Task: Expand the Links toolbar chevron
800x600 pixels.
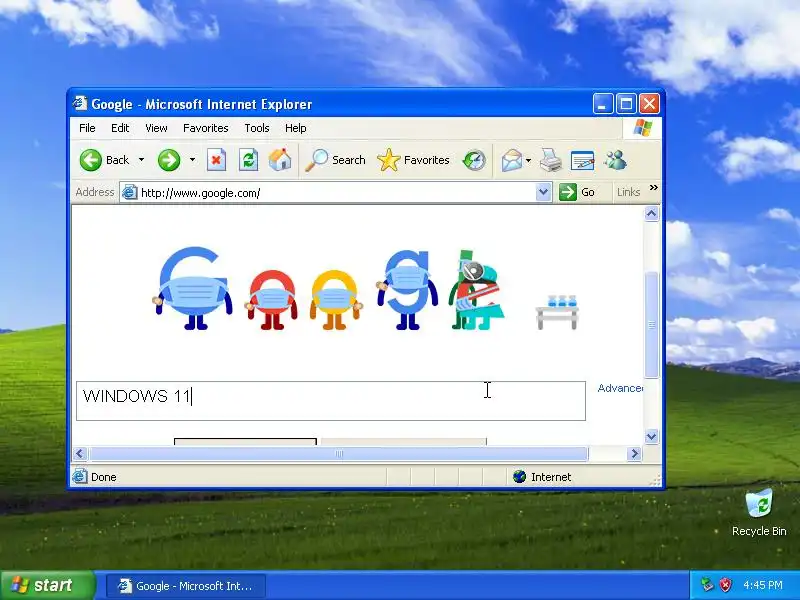Action: tap(654, 188)
